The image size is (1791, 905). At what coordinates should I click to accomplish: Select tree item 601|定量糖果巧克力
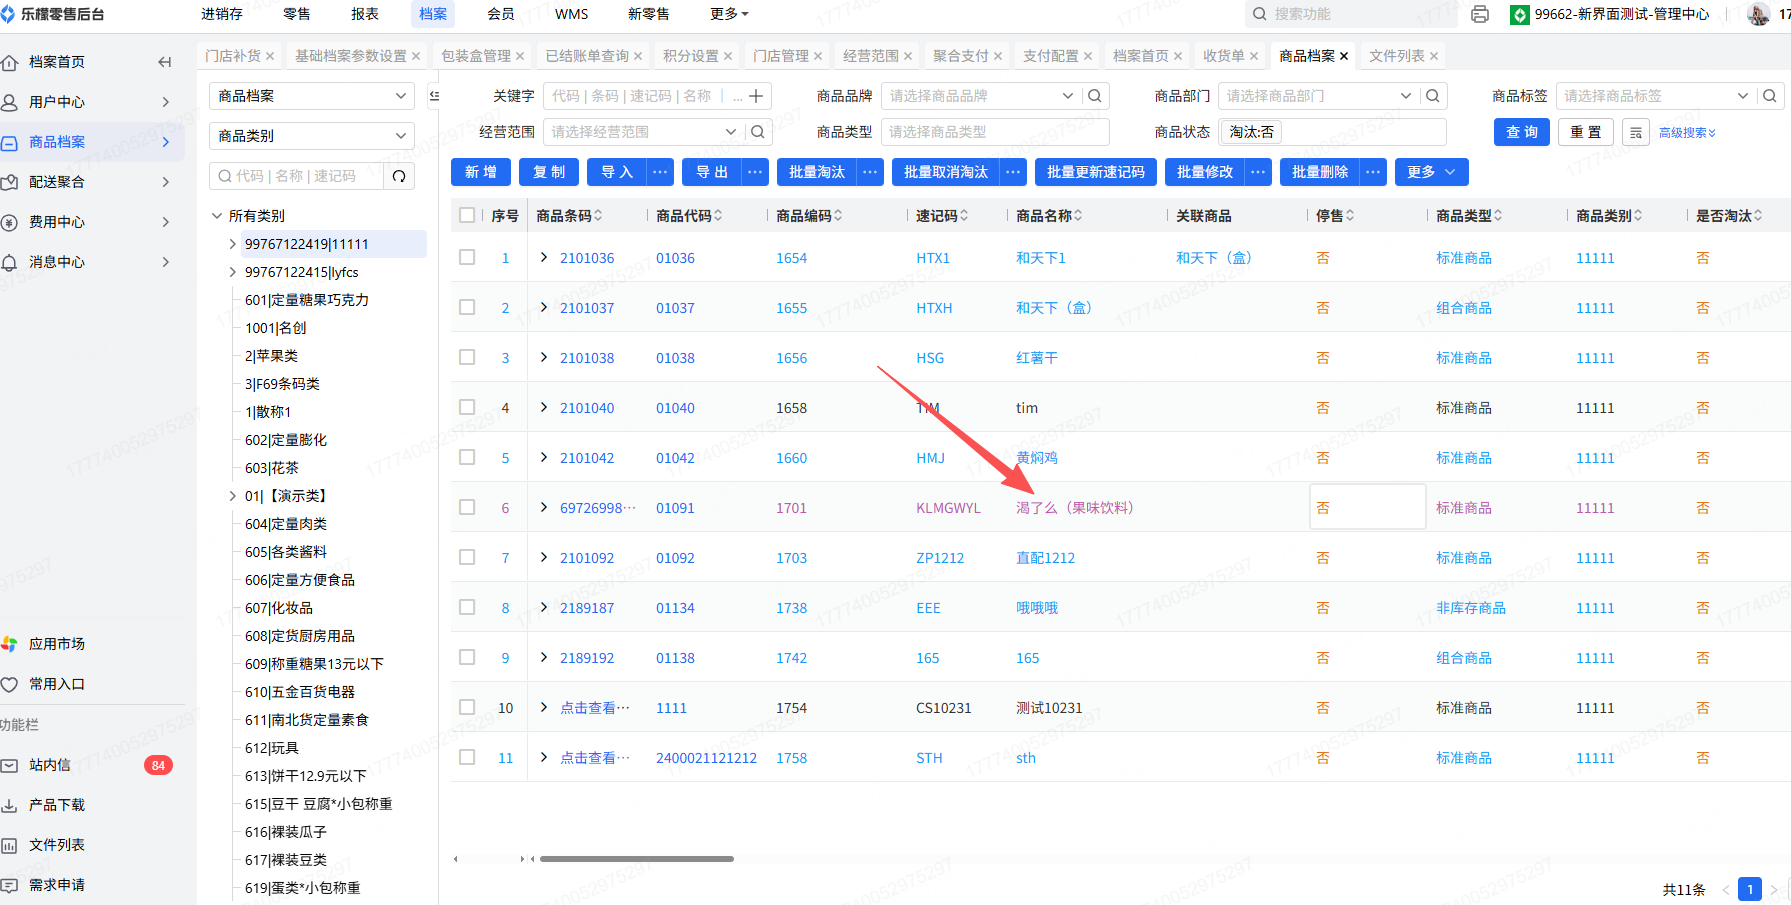307,300
